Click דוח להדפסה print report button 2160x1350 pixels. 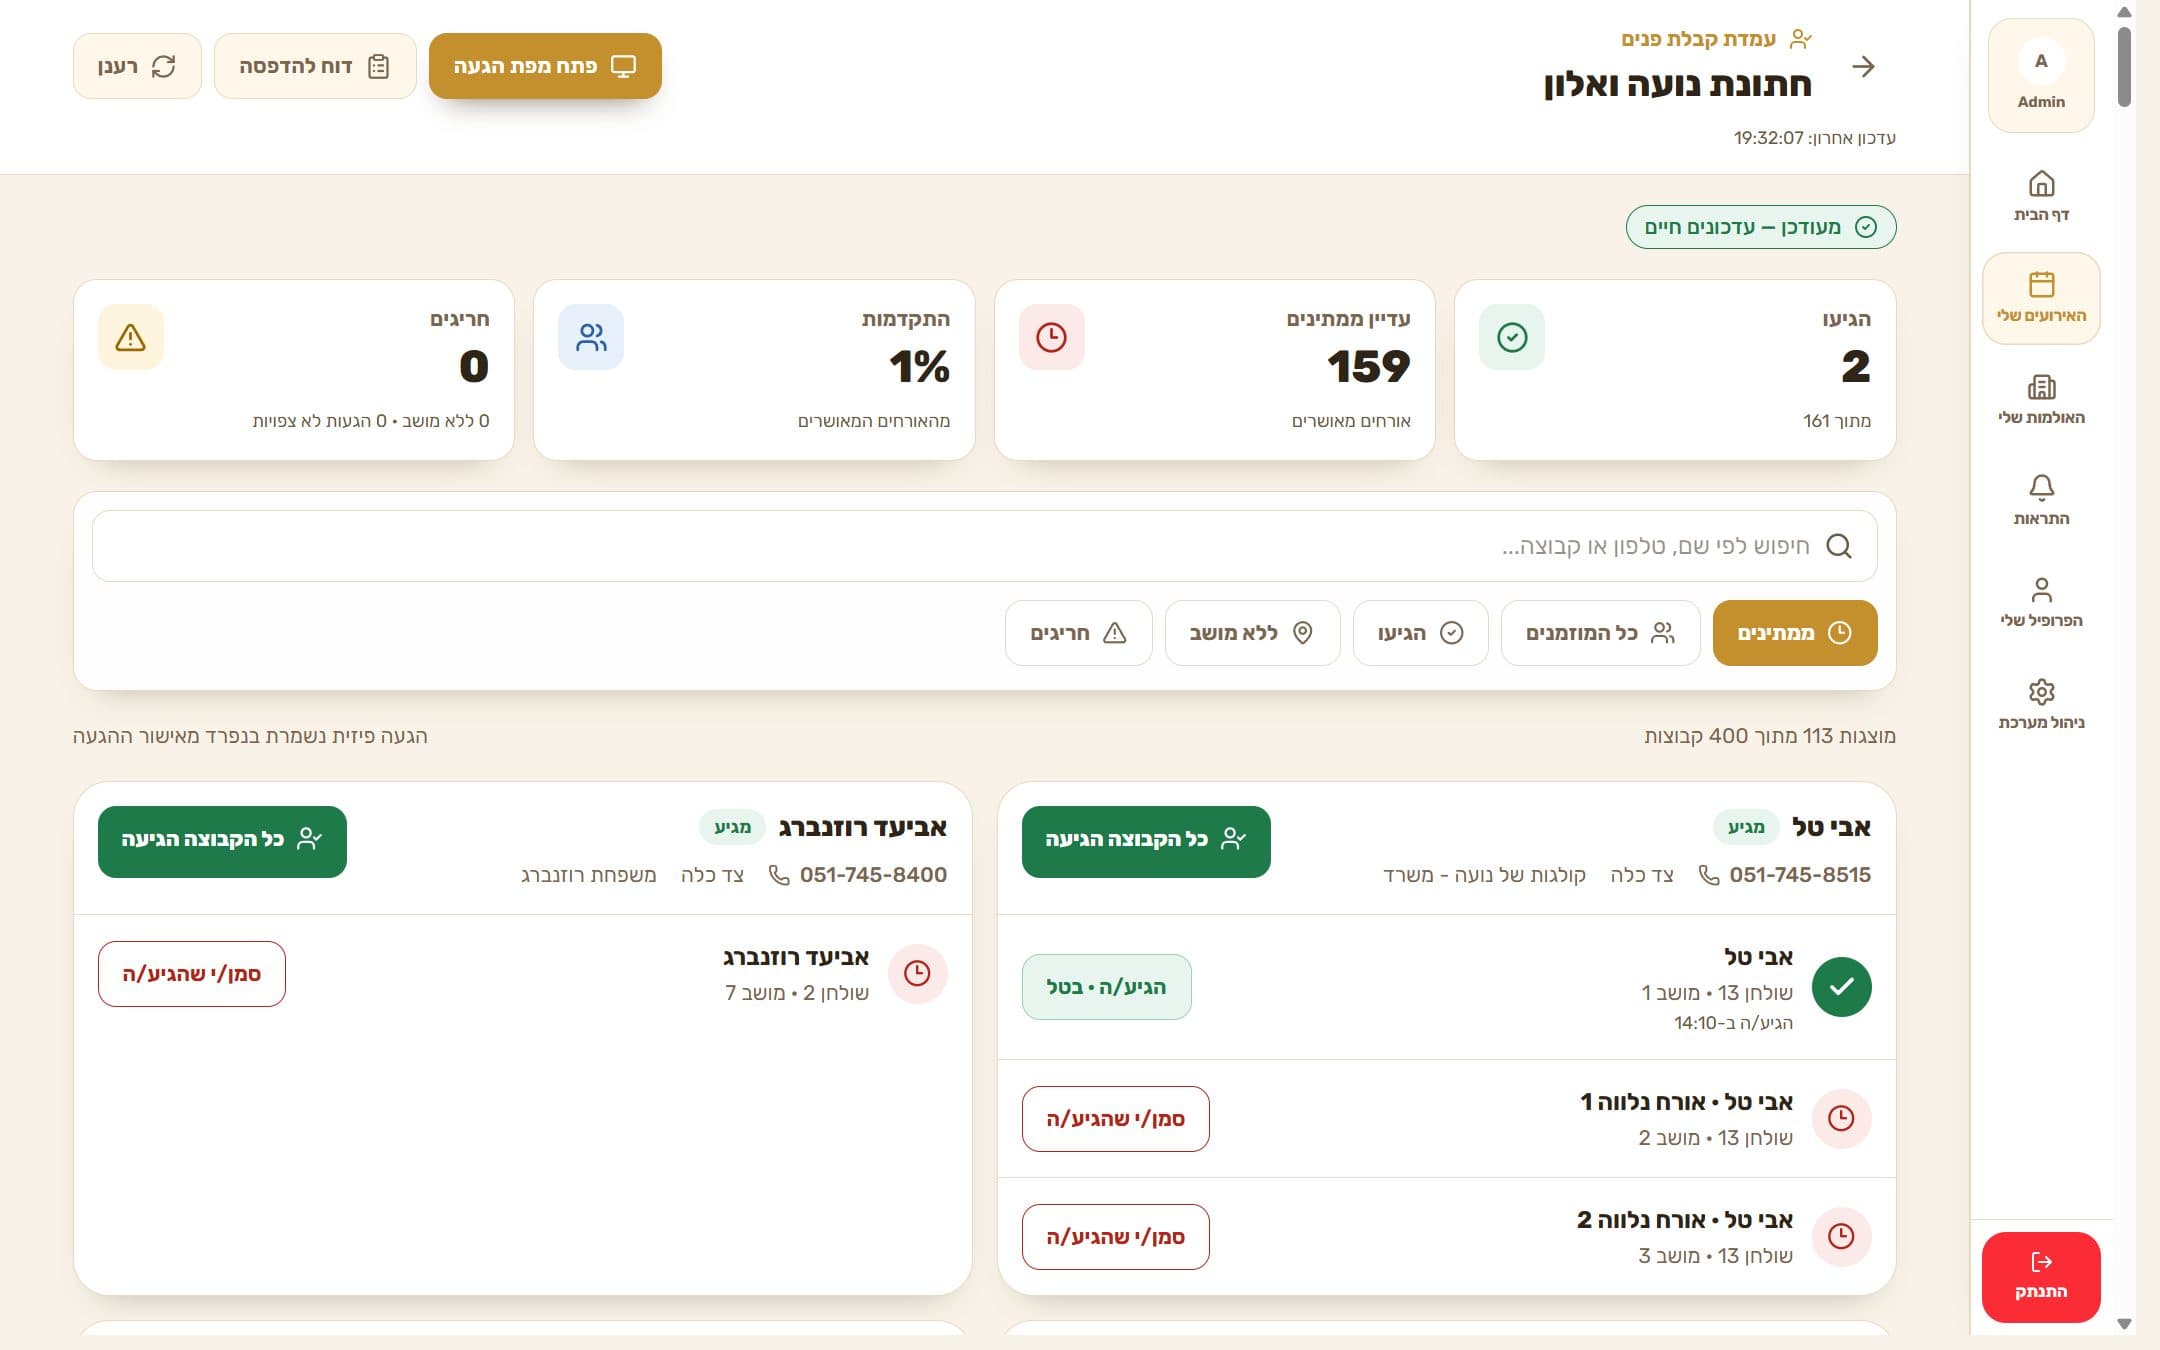click(315, 66)
